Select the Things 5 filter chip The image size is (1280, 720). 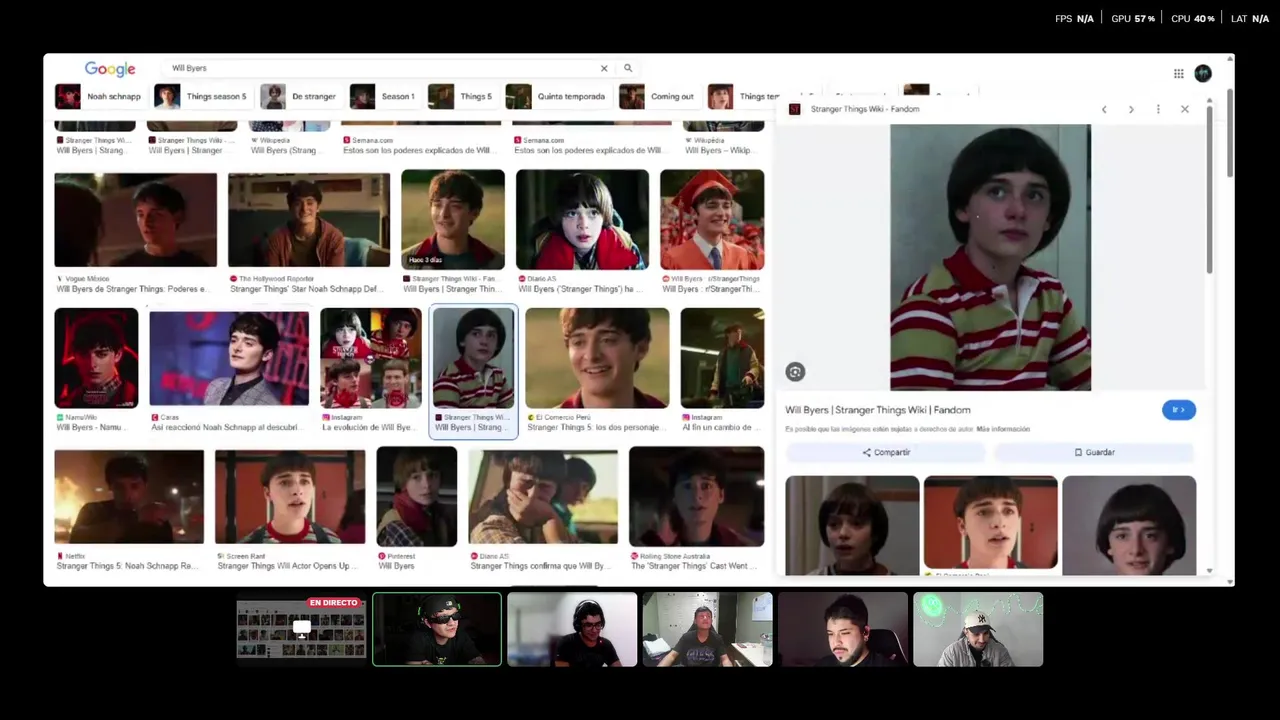[x=461, y=96]
